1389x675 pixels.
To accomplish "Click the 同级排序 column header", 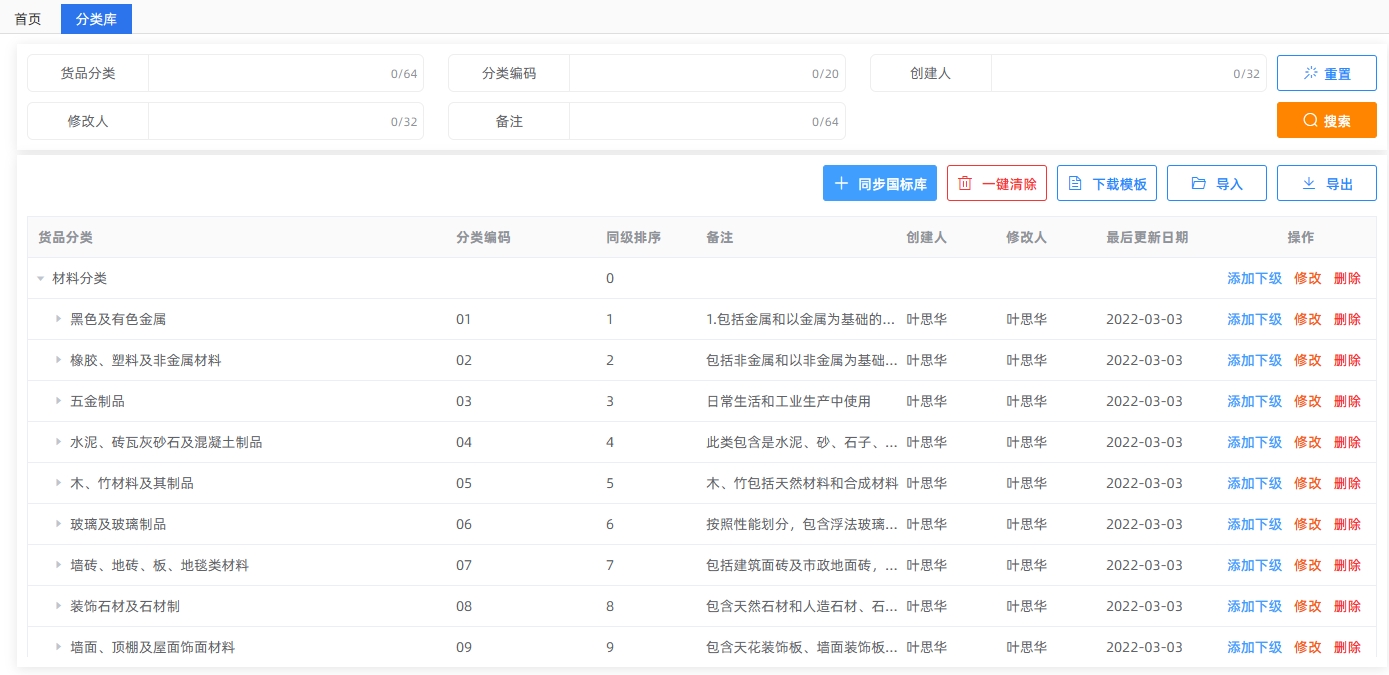I will (x=633, y=238).
